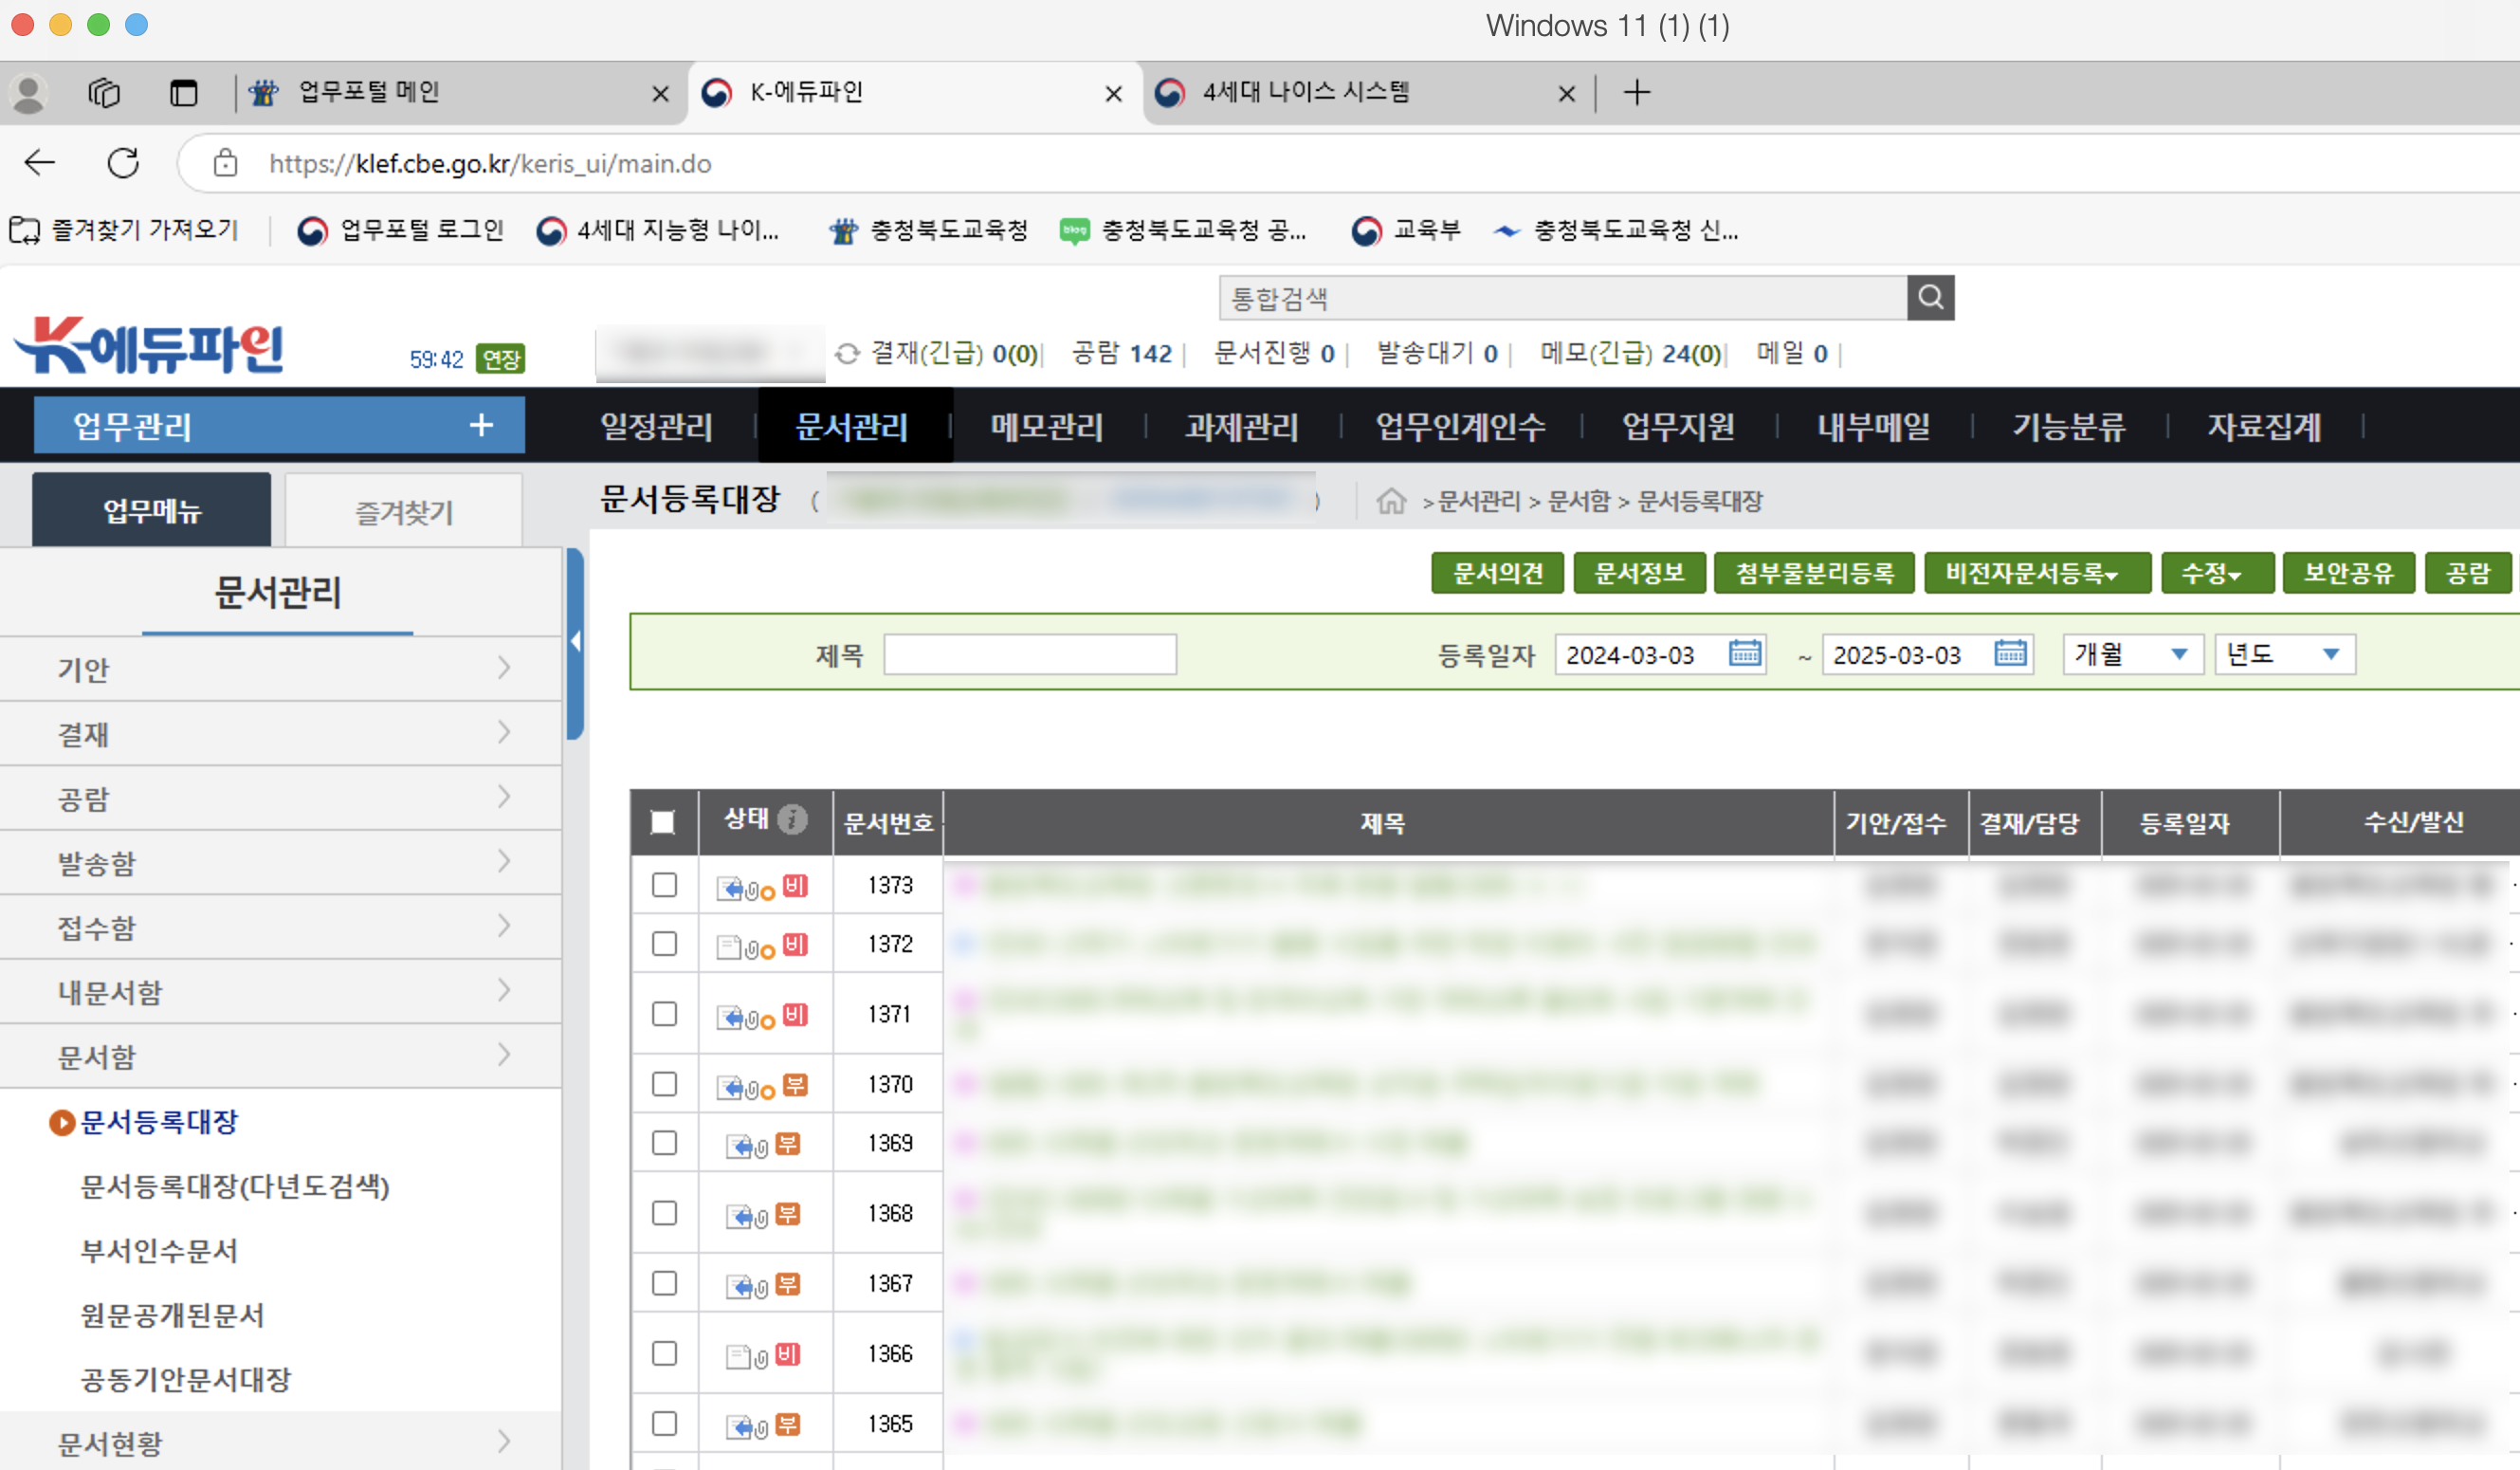Open the end date calendar picker
This screenshot has height=1470, width=2520.
(2010, 653)
